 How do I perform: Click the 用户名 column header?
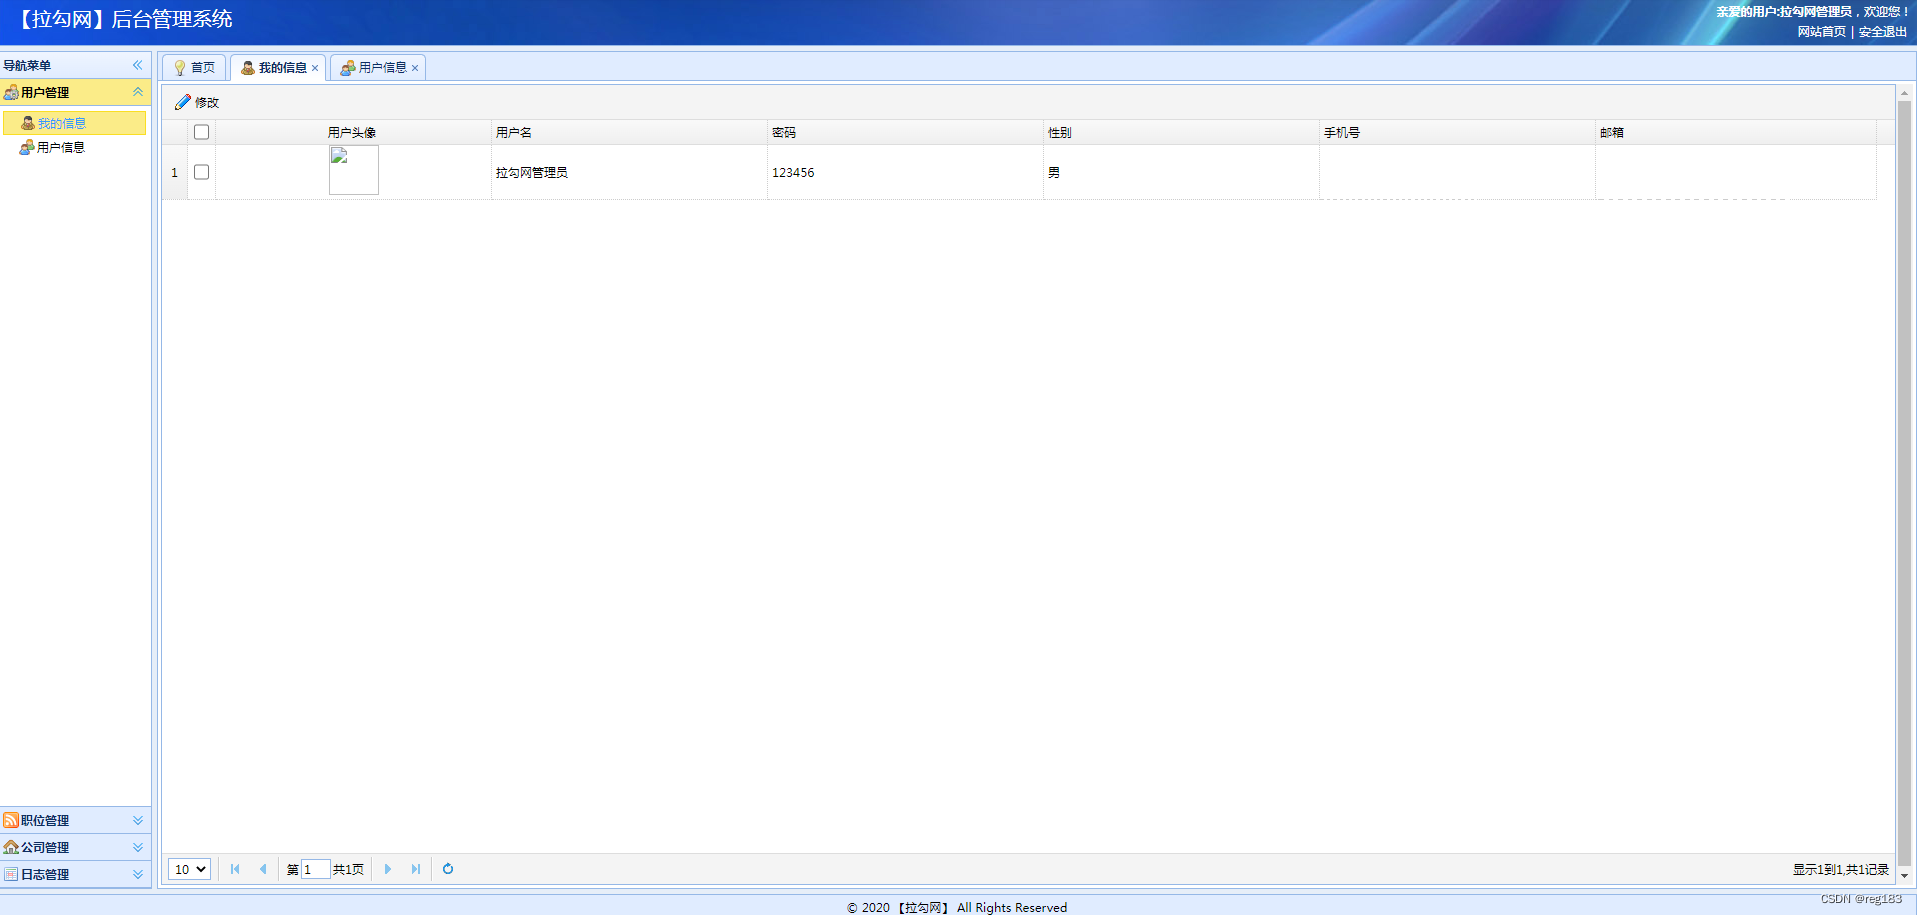point(629,132)
